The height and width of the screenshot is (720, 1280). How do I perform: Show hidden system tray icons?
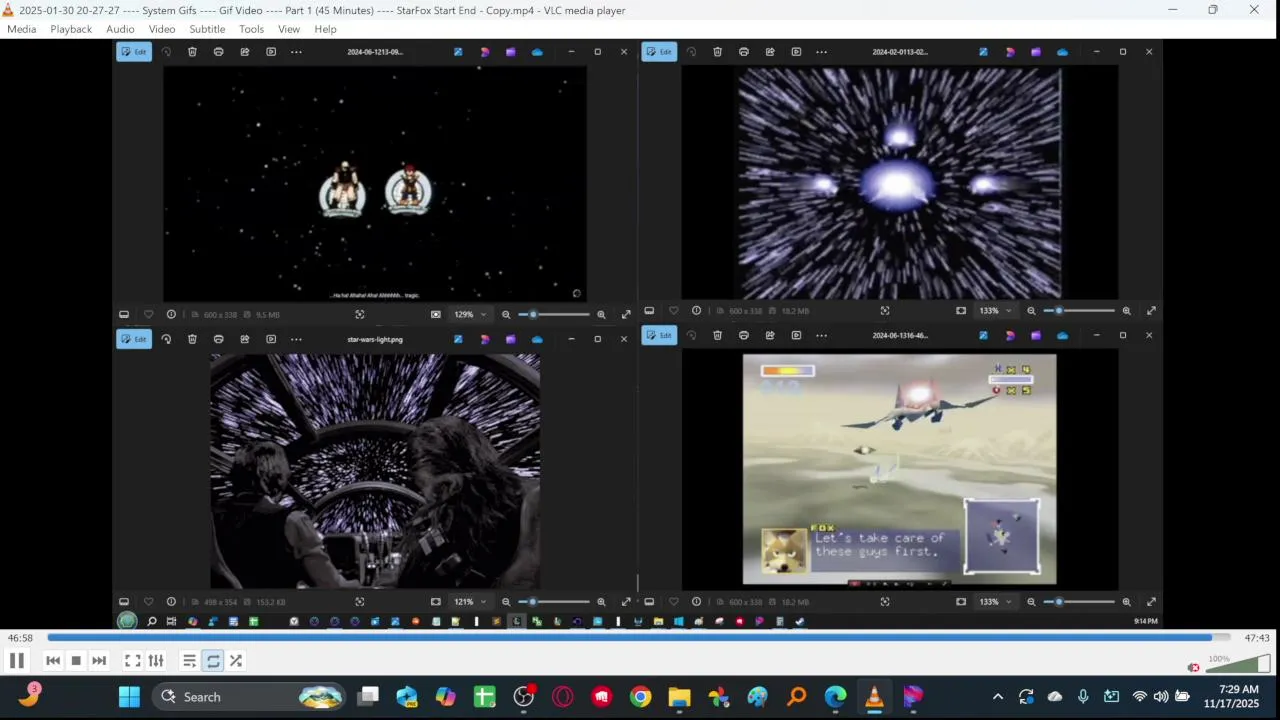(997, 697)
